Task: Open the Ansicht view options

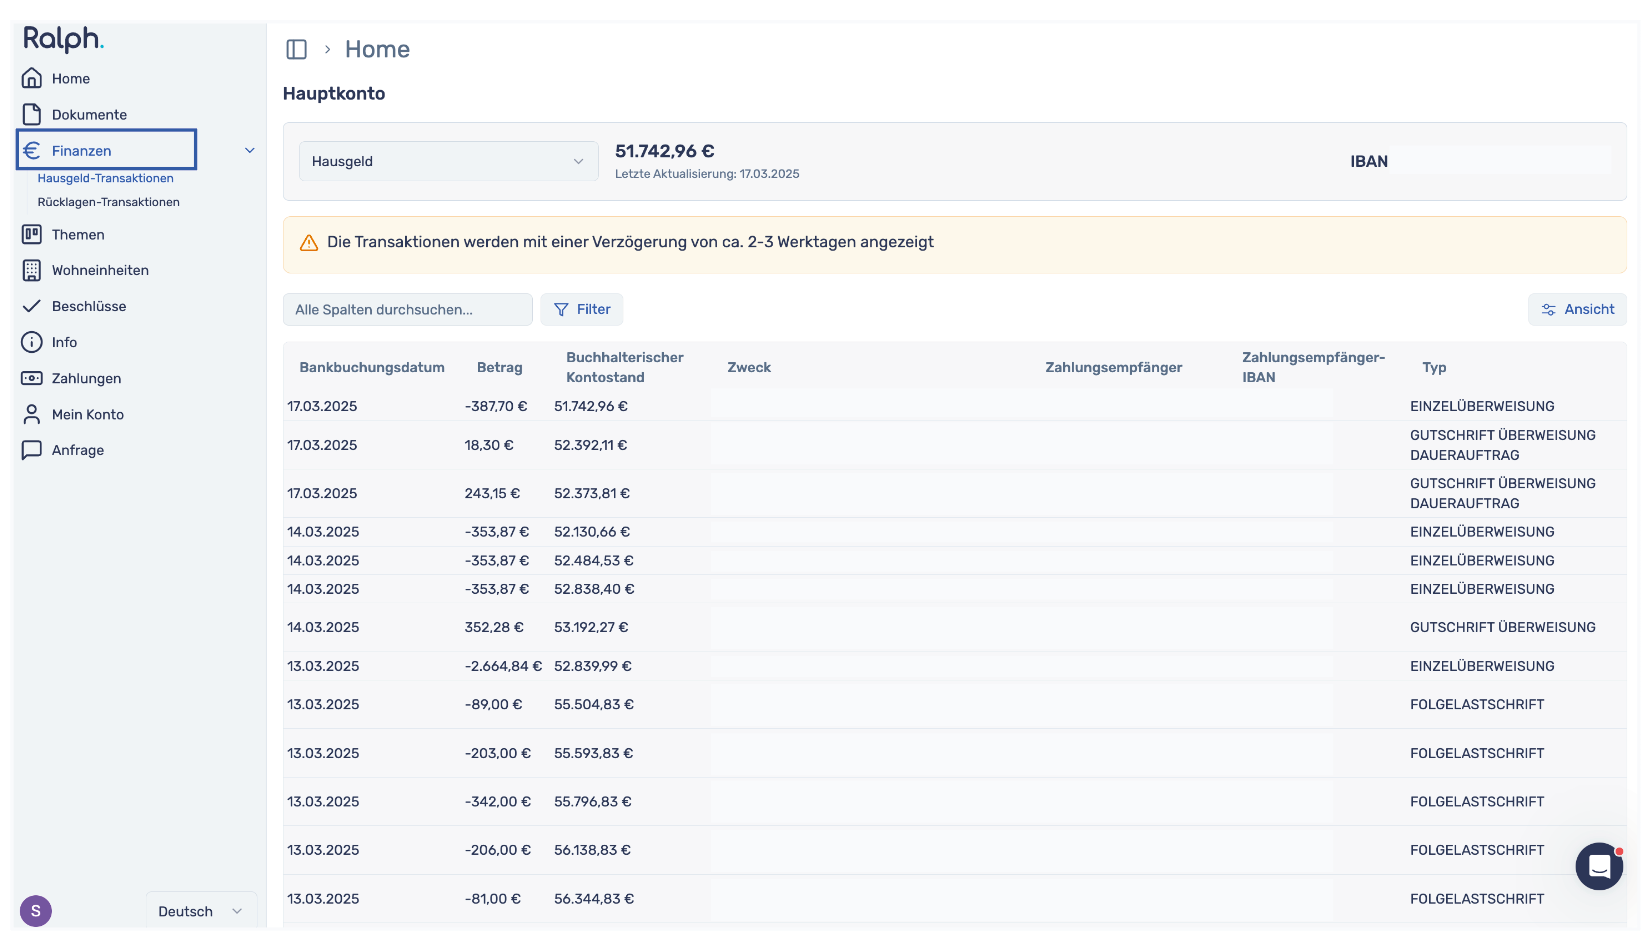Action: tap(1577, 309)
